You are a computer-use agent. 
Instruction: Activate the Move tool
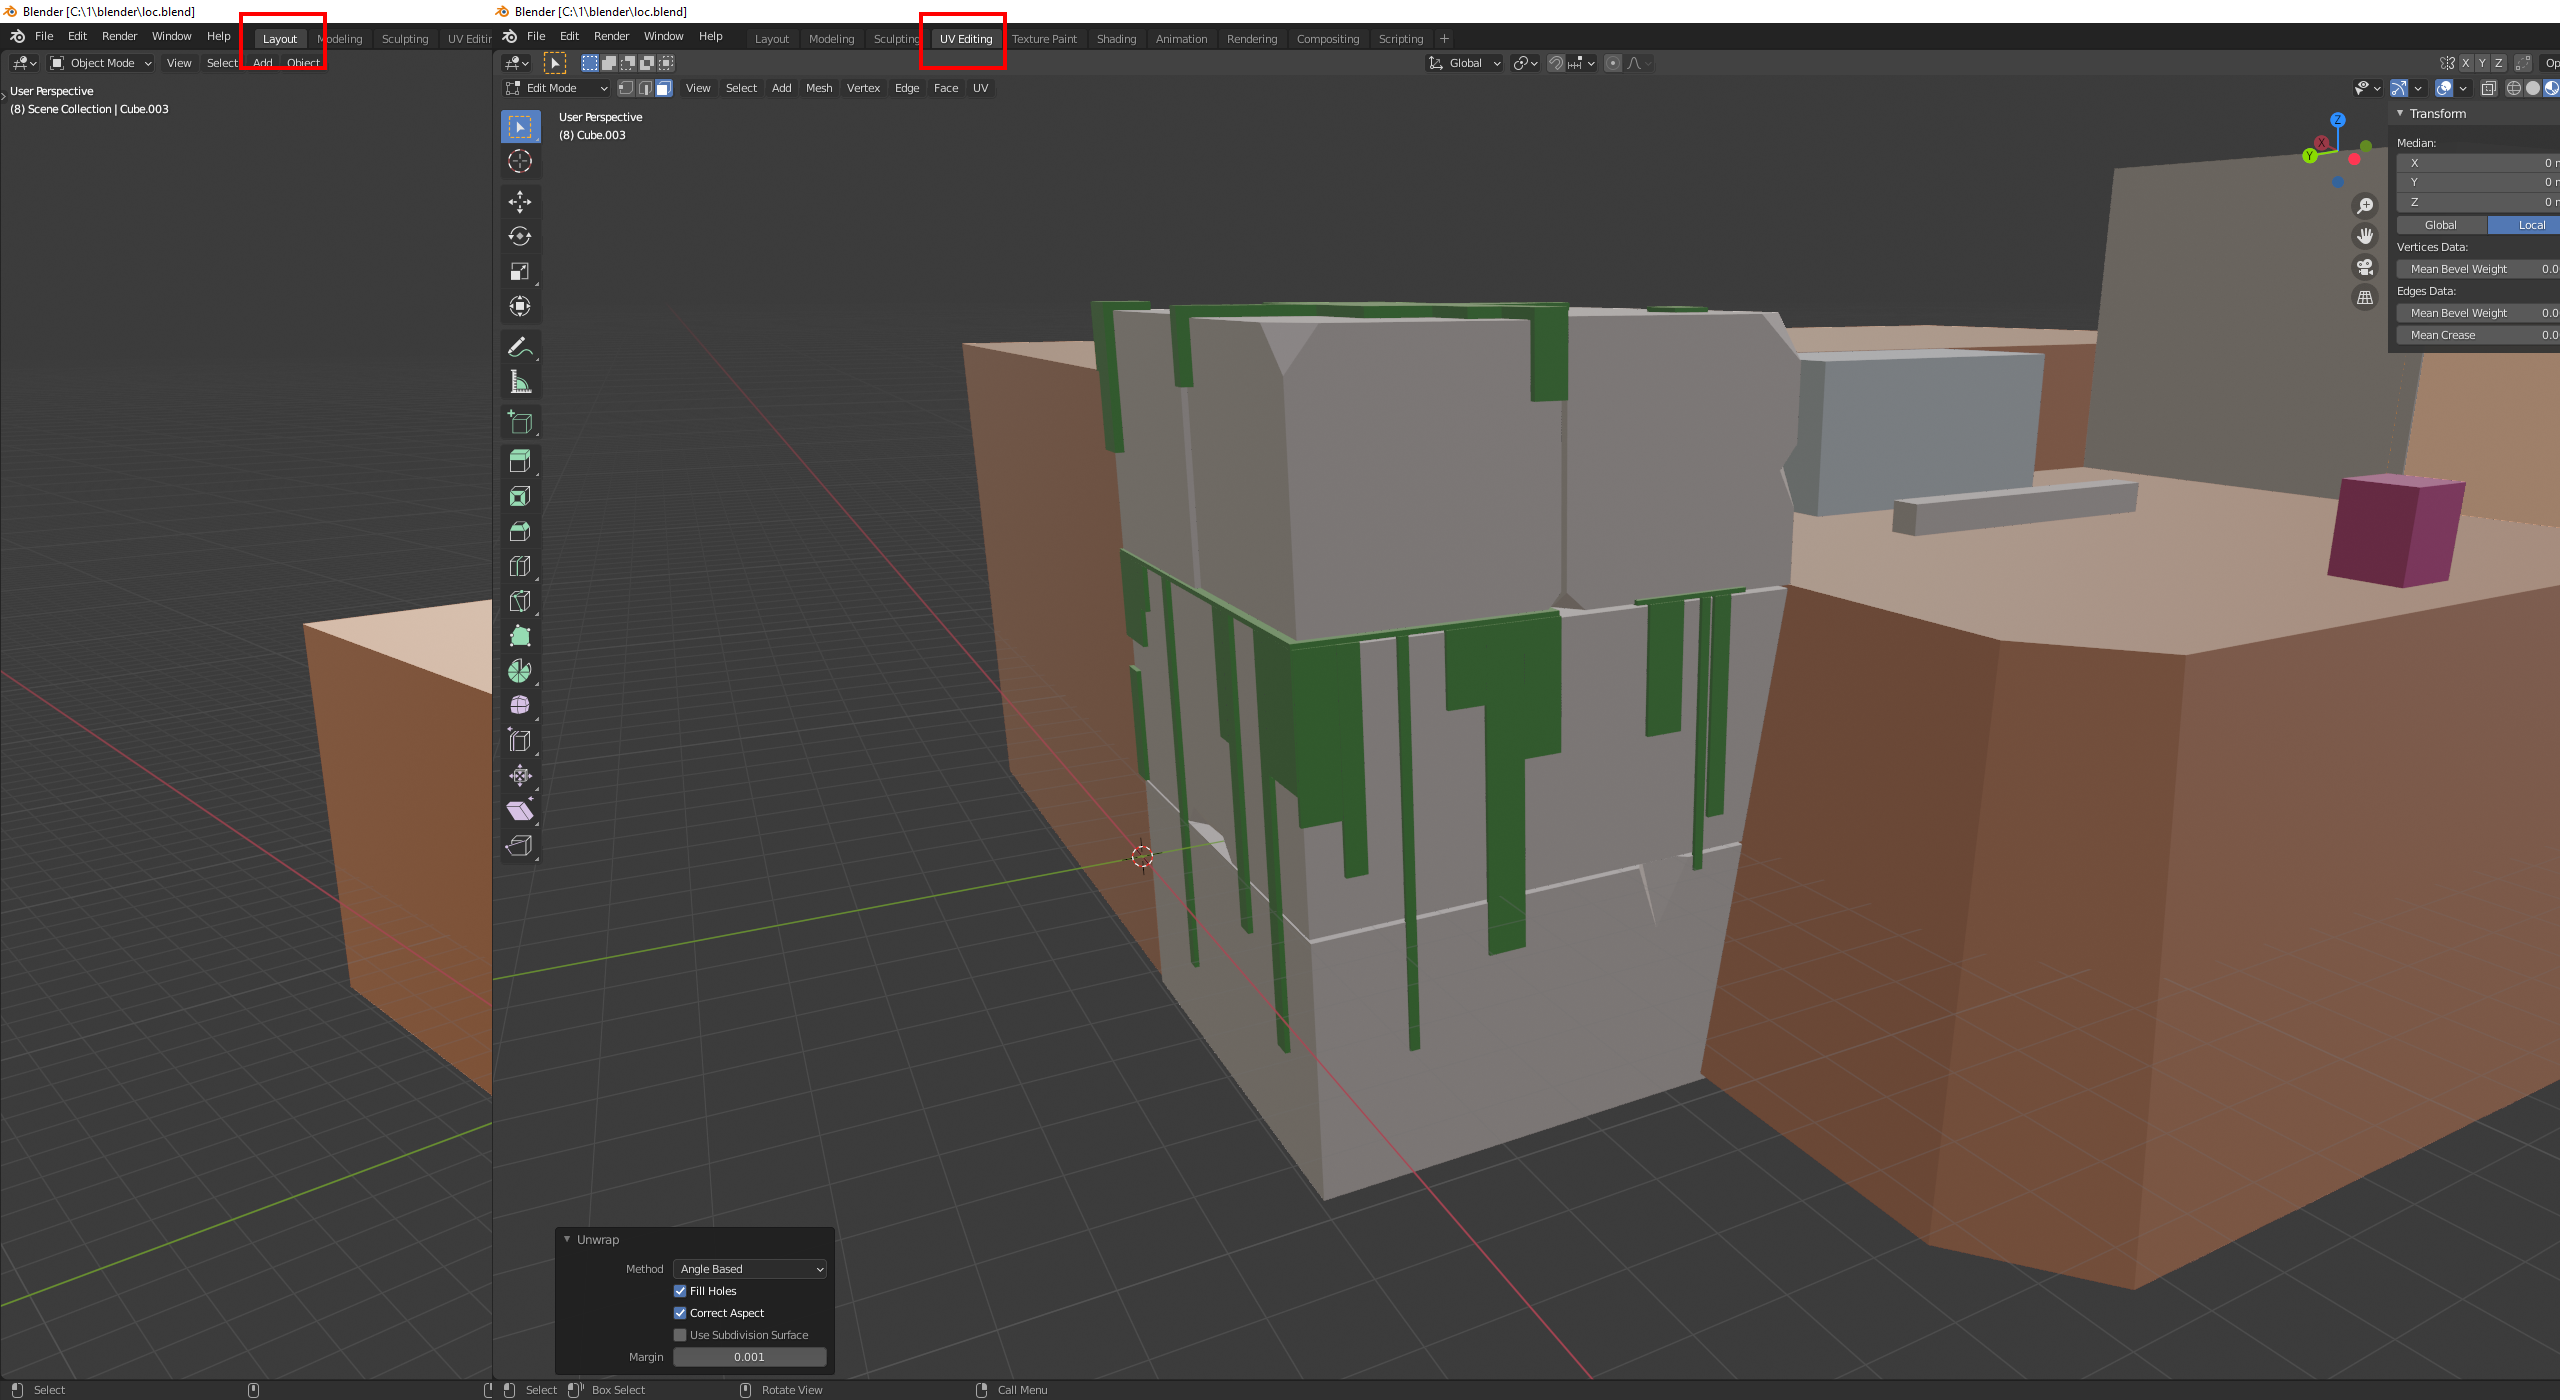pos(520,202)
